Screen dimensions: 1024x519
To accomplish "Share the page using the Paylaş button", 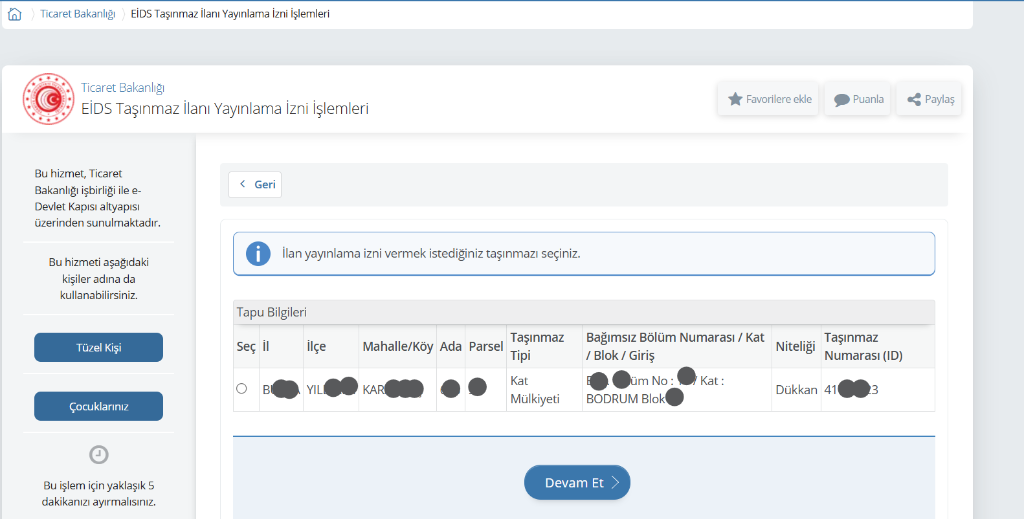I will point(929,99).
